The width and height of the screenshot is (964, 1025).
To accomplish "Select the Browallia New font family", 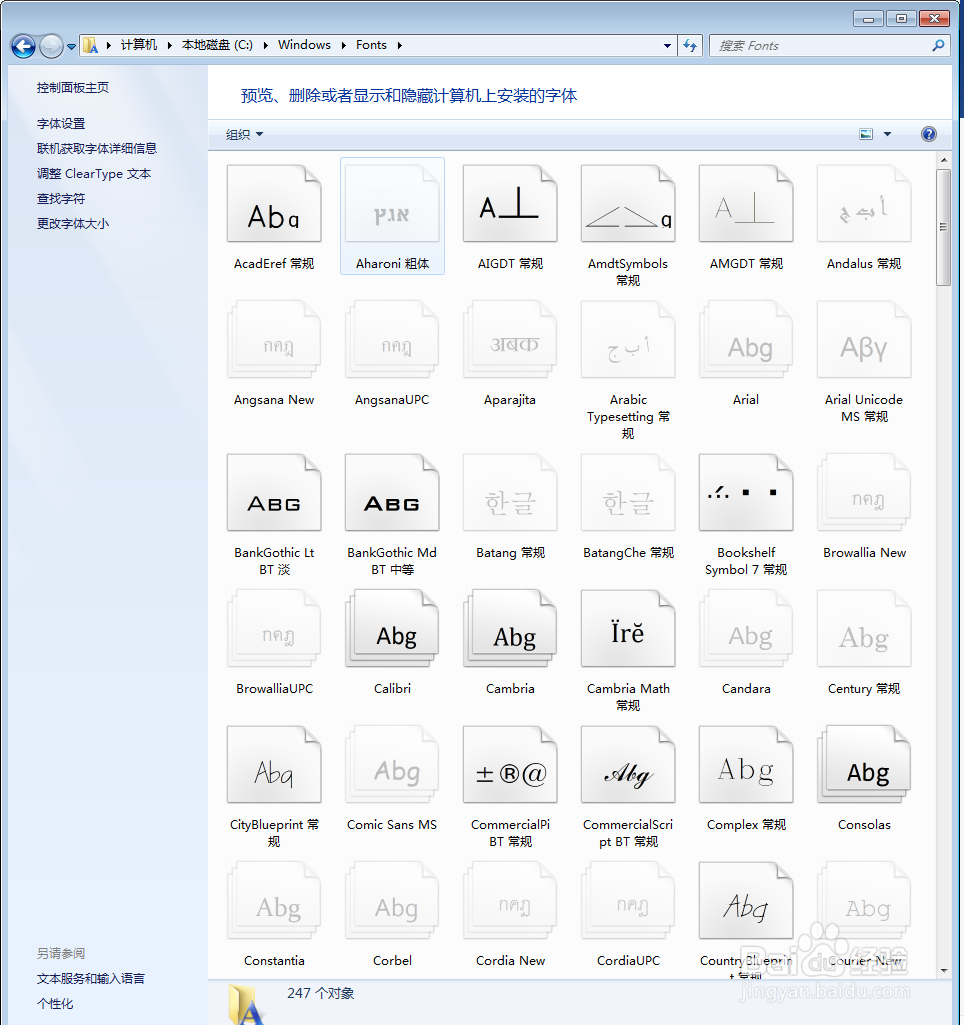I will [x=864, y=493].
